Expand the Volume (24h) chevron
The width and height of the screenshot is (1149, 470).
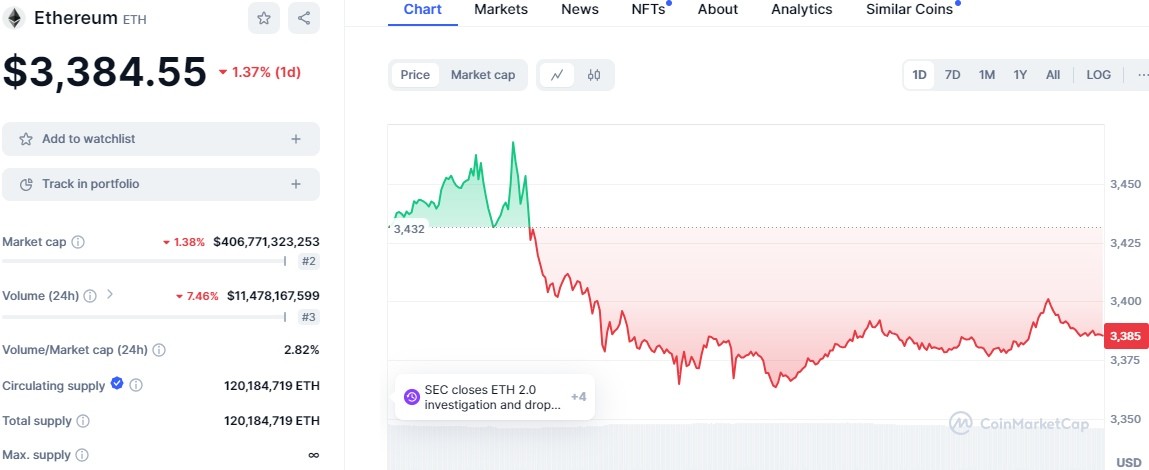coord(110,295)
